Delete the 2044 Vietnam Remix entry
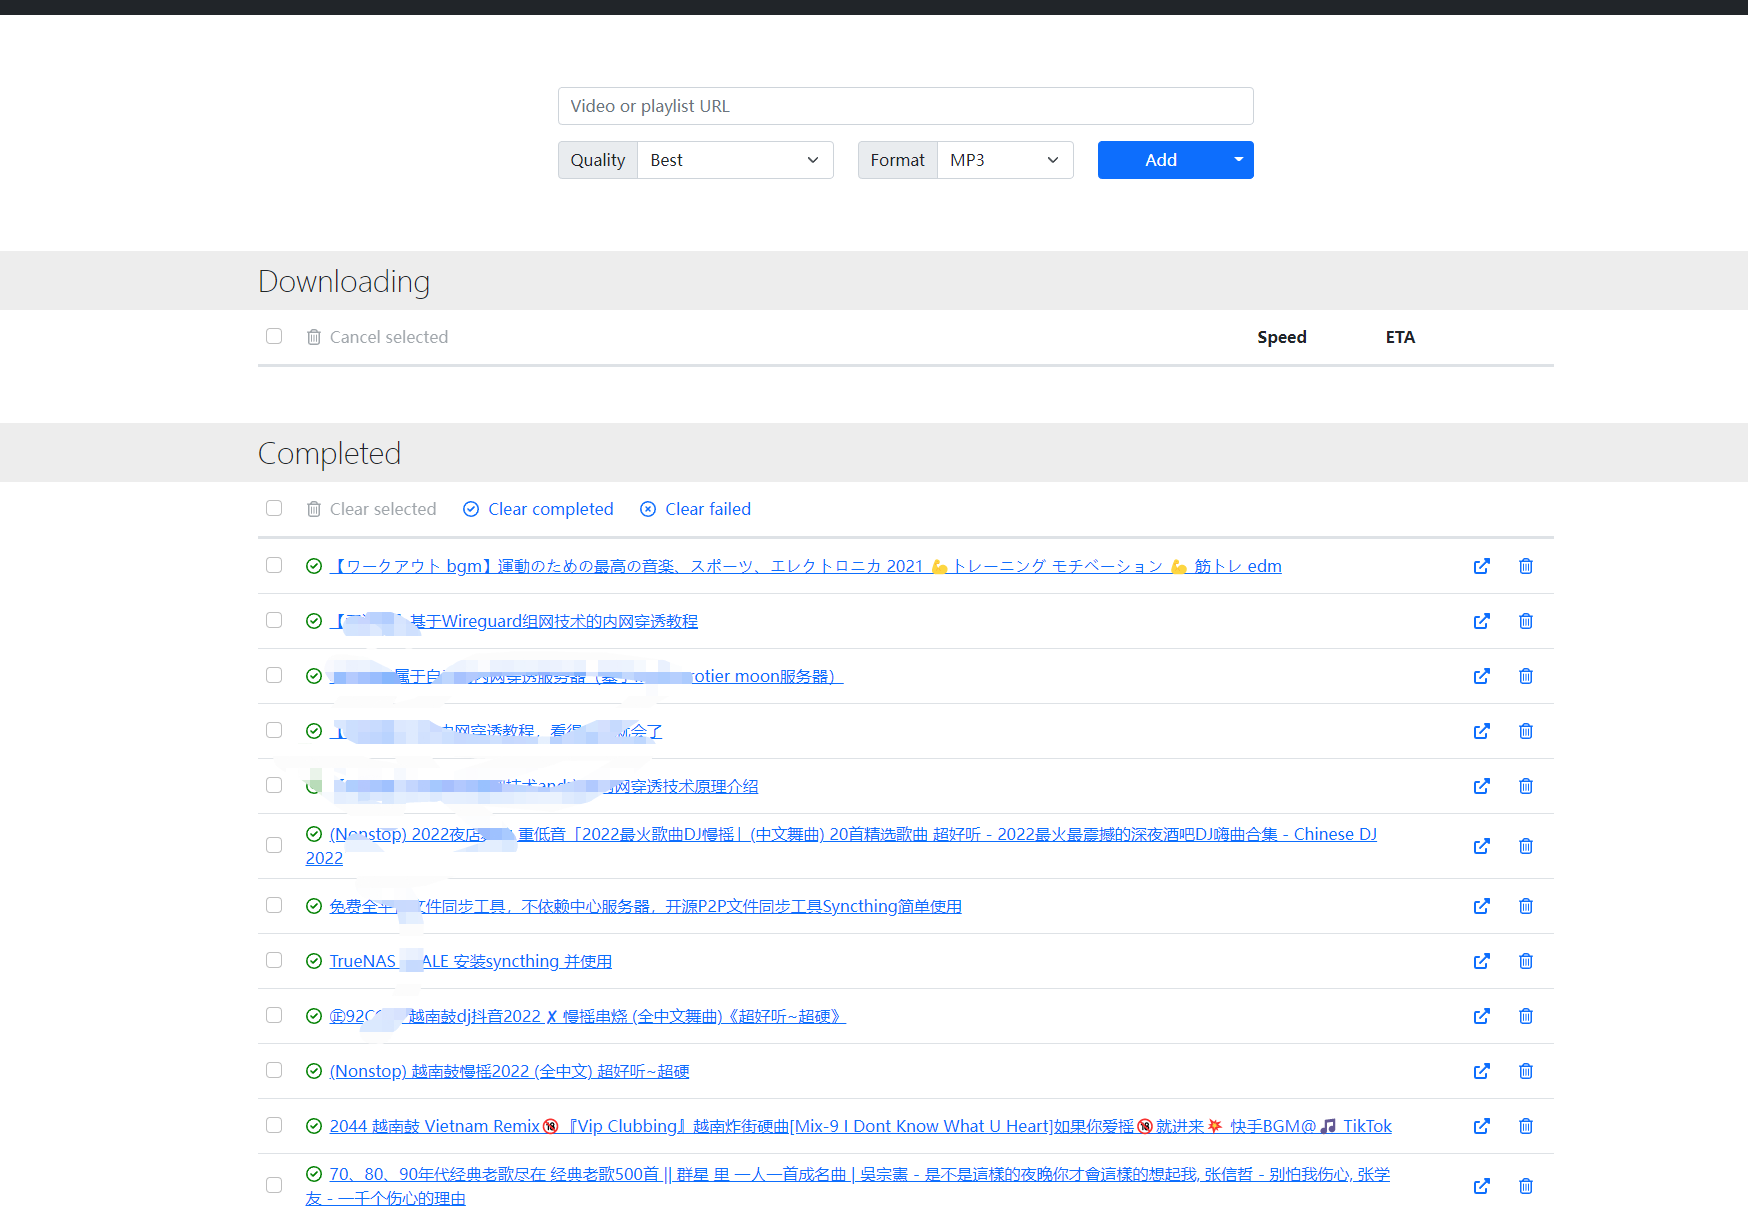 pos(1525,1126)
